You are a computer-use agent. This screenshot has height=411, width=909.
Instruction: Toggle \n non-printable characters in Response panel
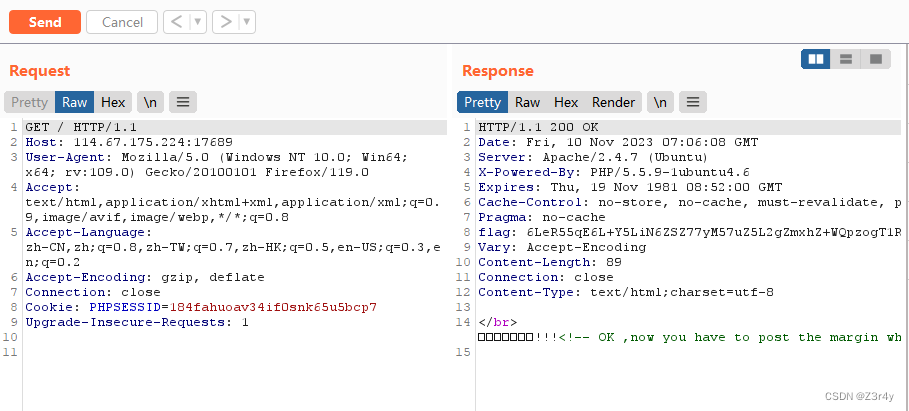(660, 102)
